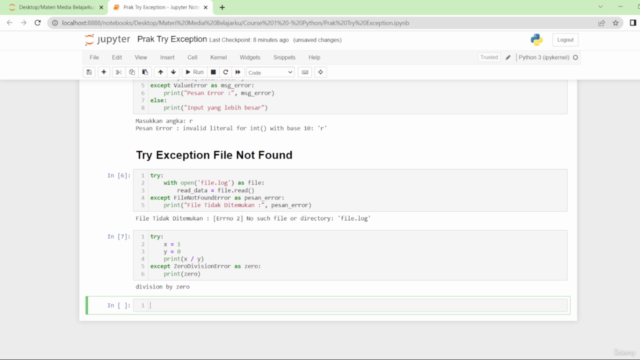The width and height of the screenshot is (640, 360).
Task: Click the Last Checkpoint 8 minutes ago text
Action: [x=249, y=40]
